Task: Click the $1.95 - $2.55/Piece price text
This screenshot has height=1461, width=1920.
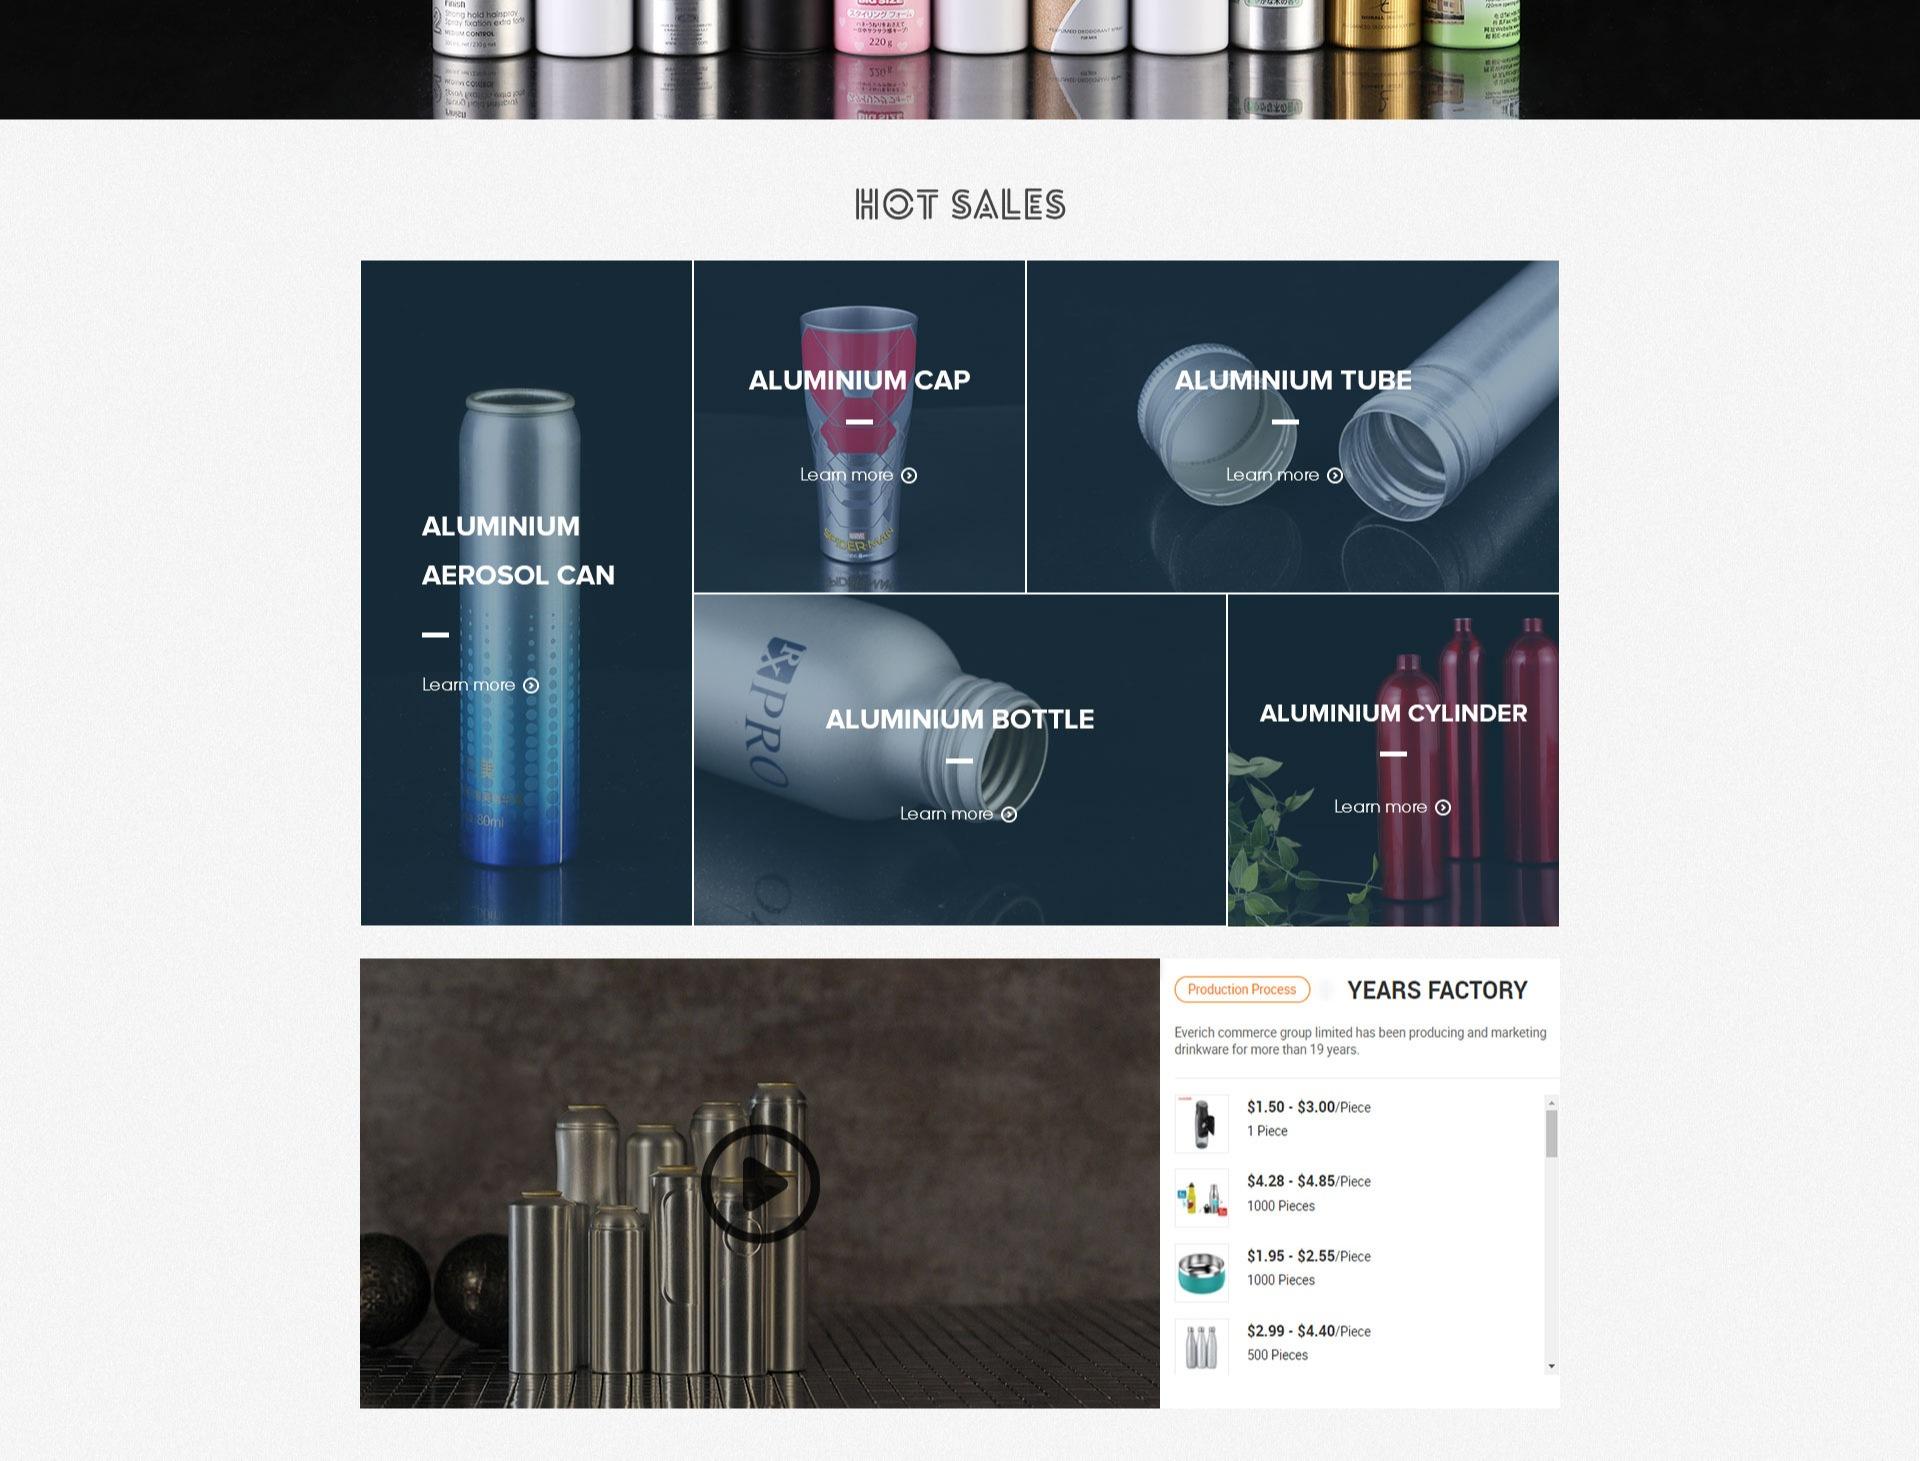Action: coord(1308,1256)
